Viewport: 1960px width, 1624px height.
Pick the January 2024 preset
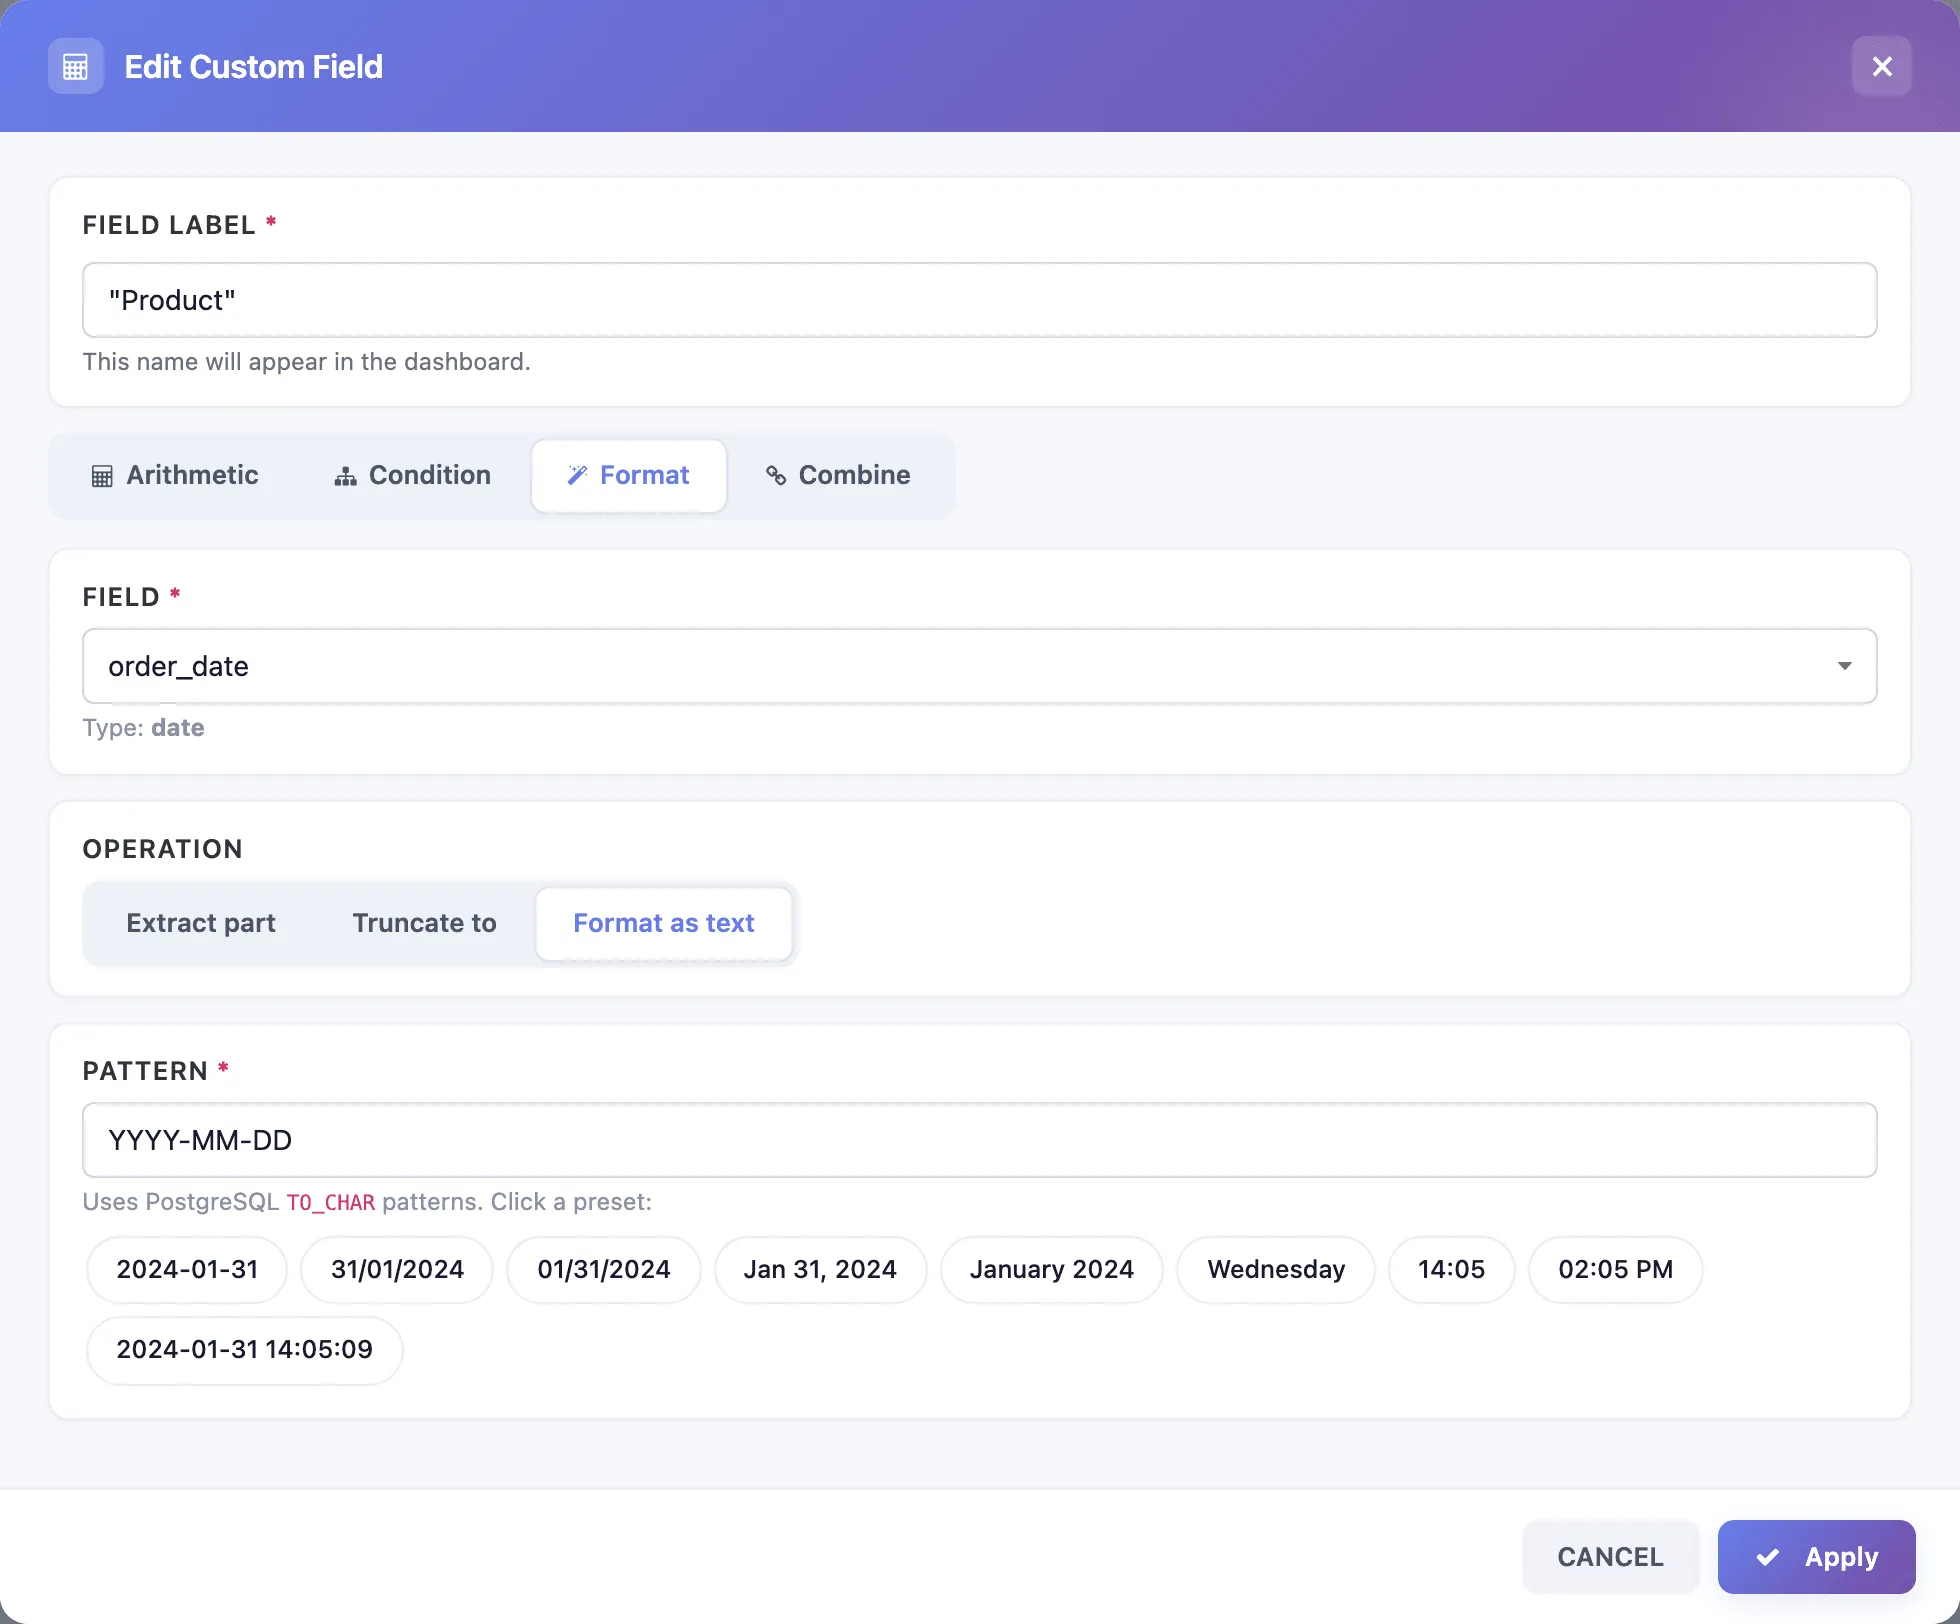(x=1052, y=1270)
